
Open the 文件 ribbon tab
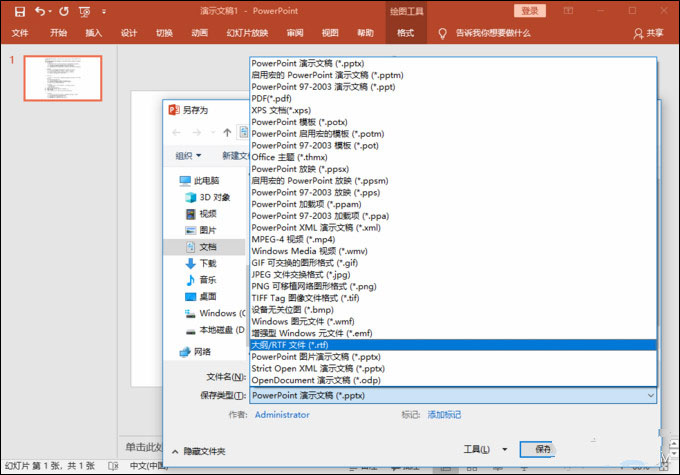(20, 33)
